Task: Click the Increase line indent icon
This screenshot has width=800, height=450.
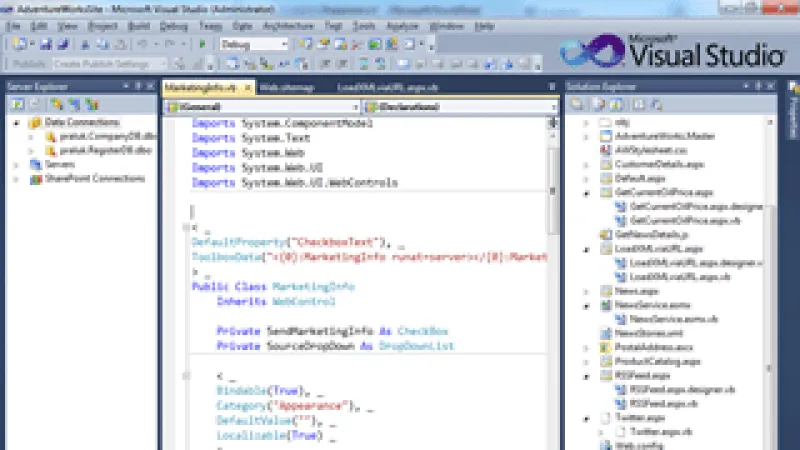Action: [342, 64]
